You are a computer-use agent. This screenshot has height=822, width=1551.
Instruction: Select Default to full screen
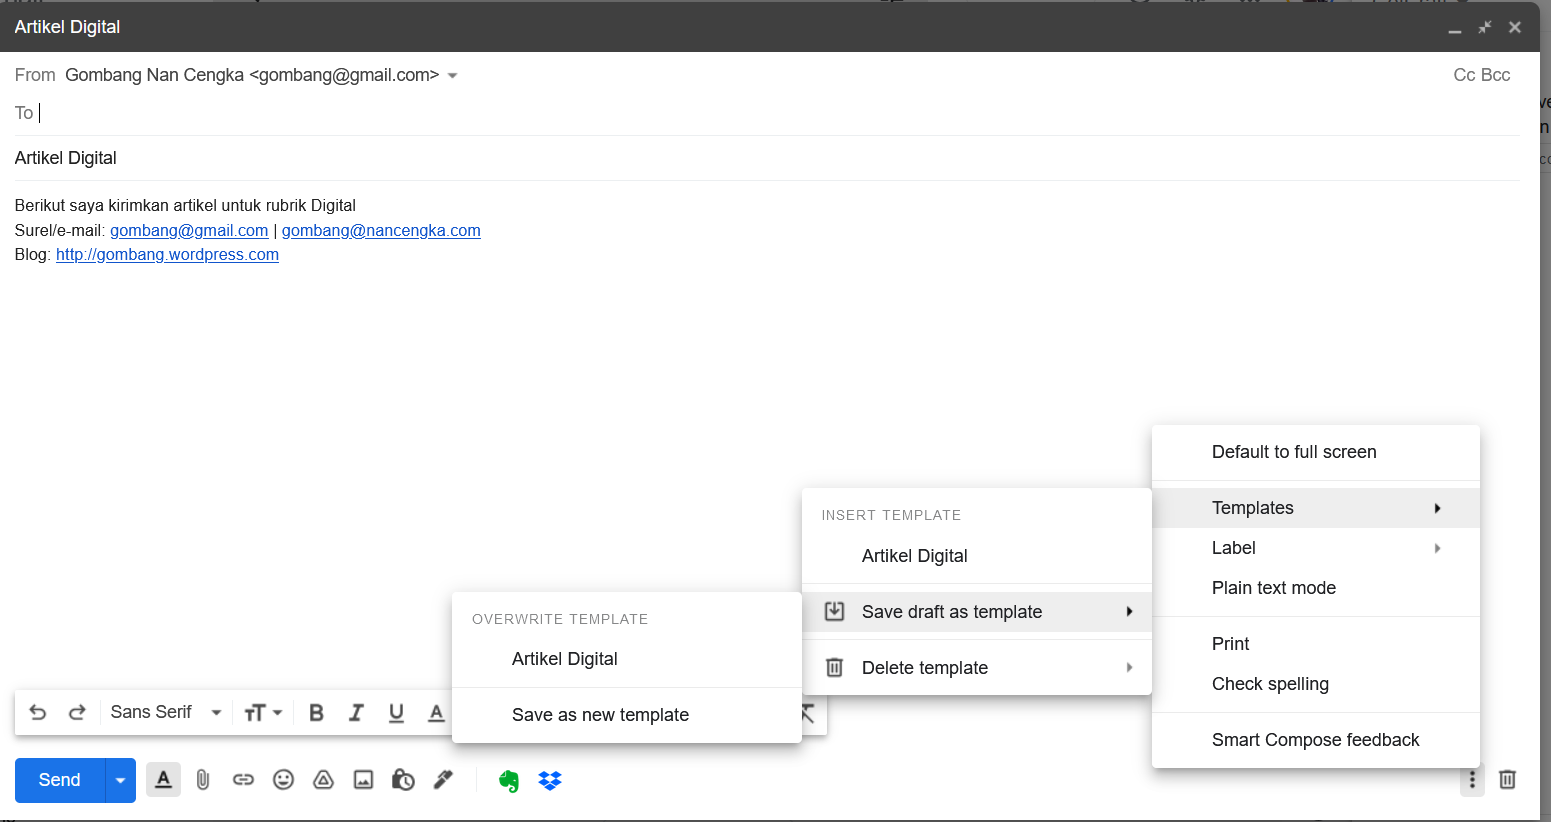click(x=1316, y=452)
